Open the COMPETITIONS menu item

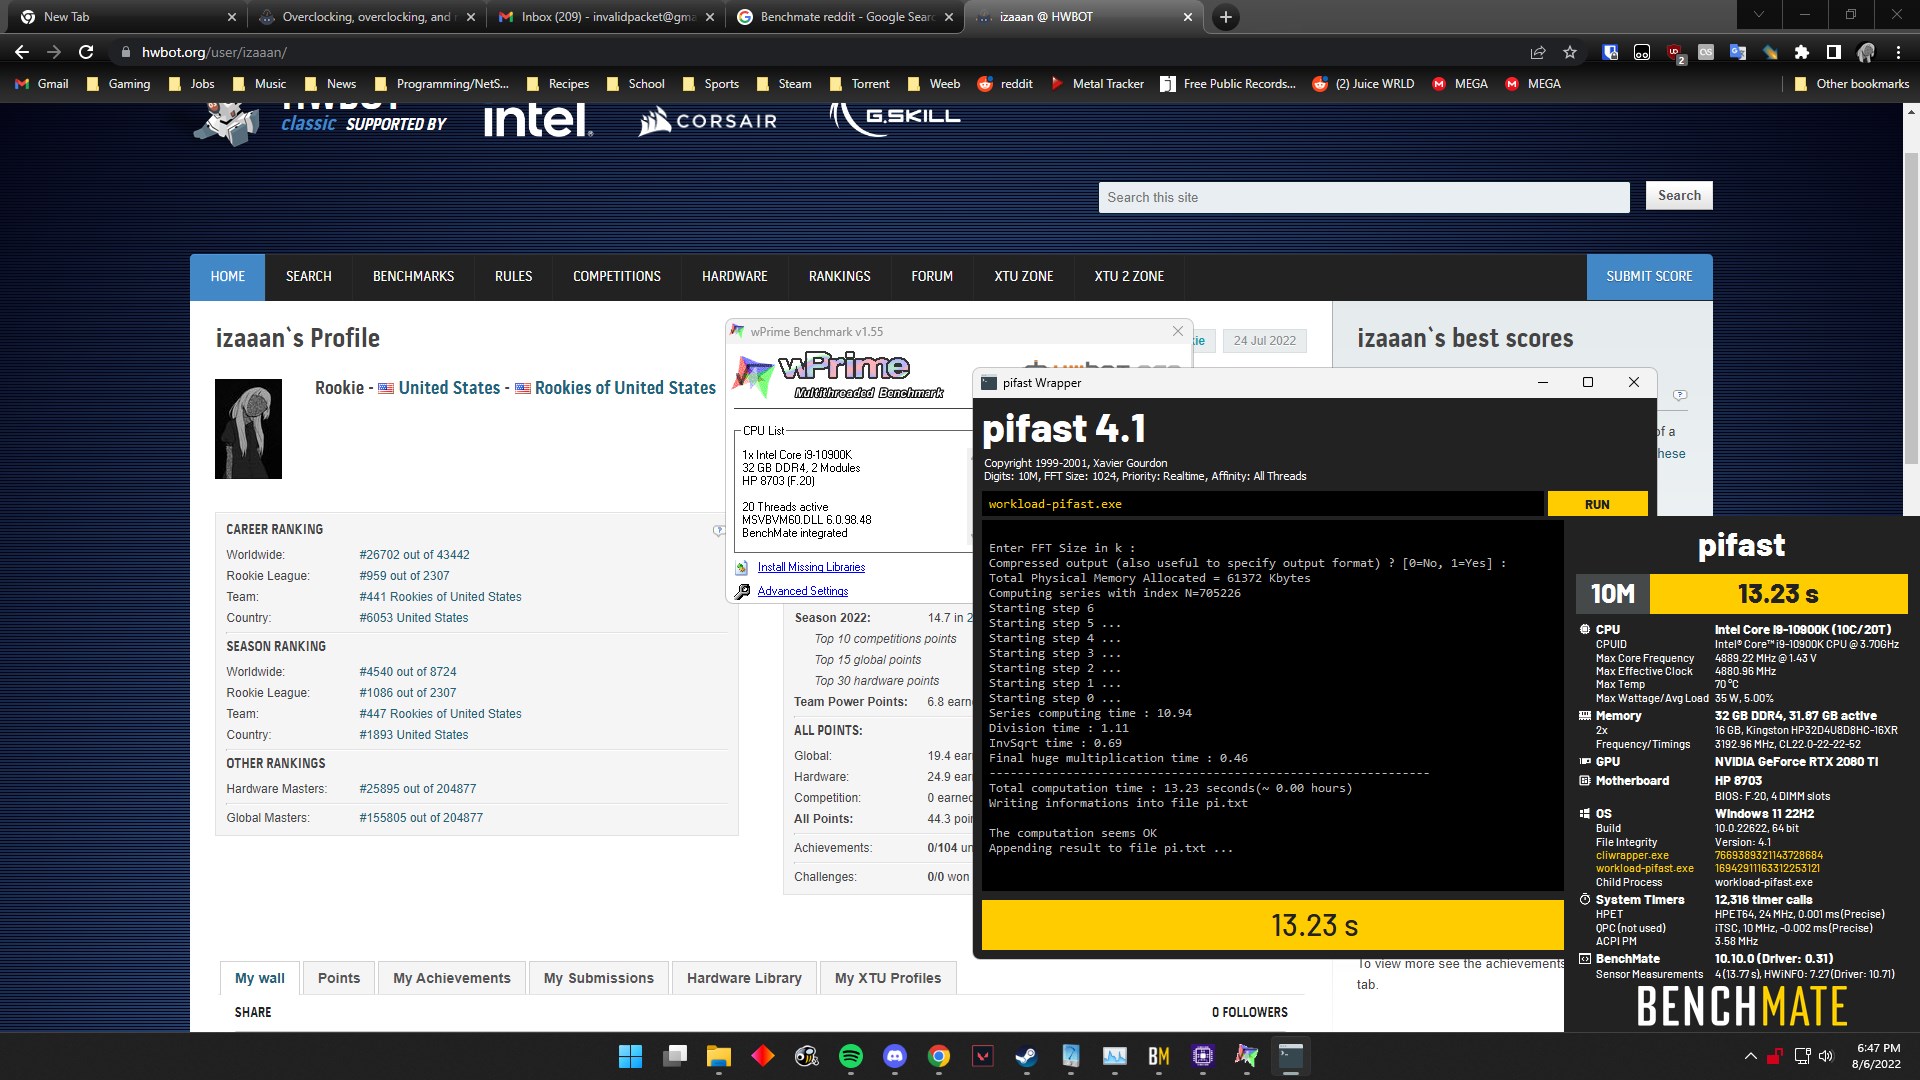(x=617, y=277)
